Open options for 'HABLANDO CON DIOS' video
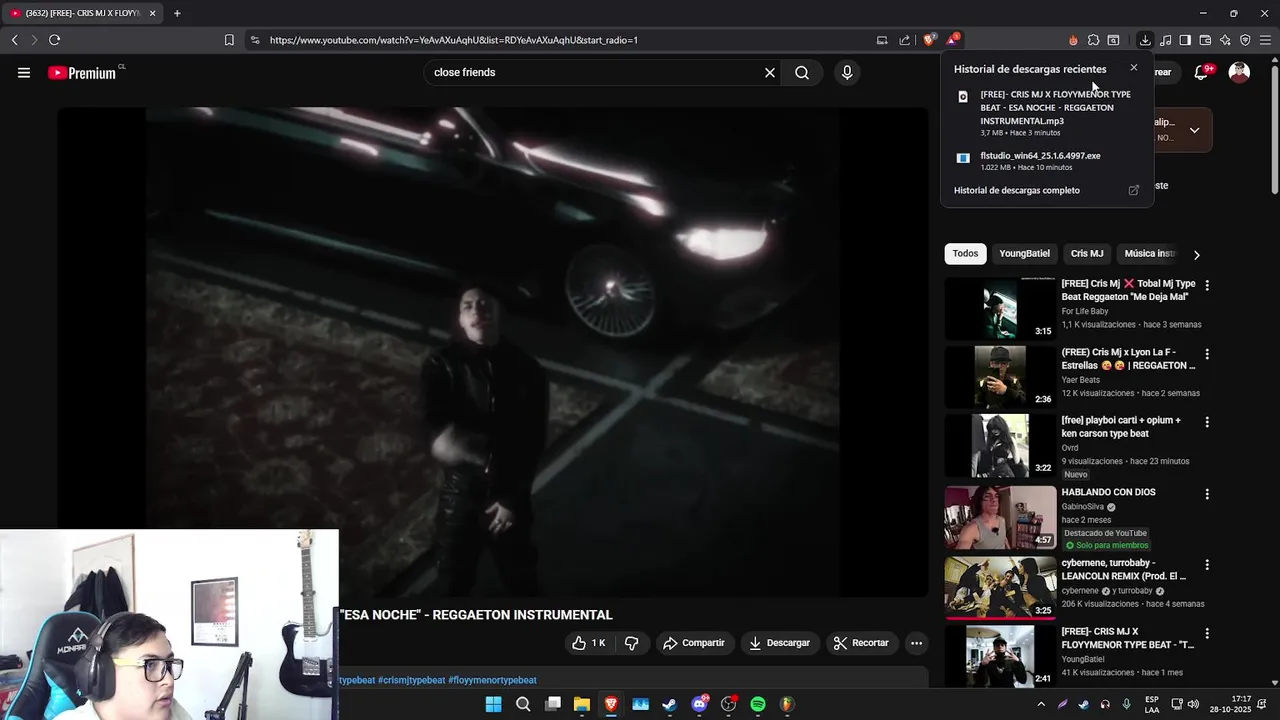This screenshot has height=720, width=1280. click(x=1207, y=494)
